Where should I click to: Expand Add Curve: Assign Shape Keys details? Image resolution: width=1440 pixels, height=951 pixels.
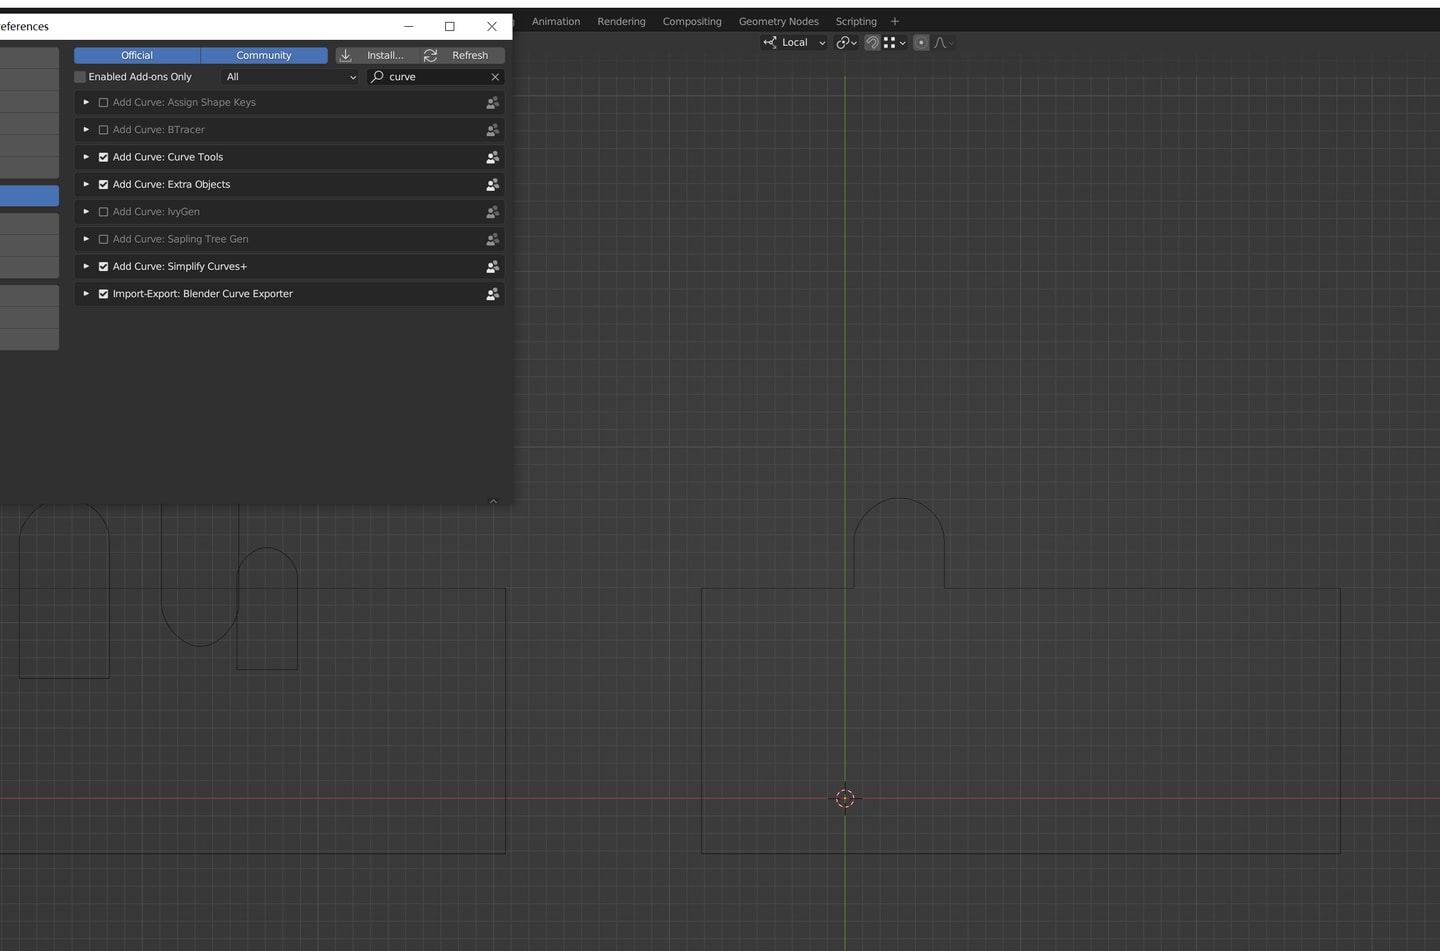point(86,102)
